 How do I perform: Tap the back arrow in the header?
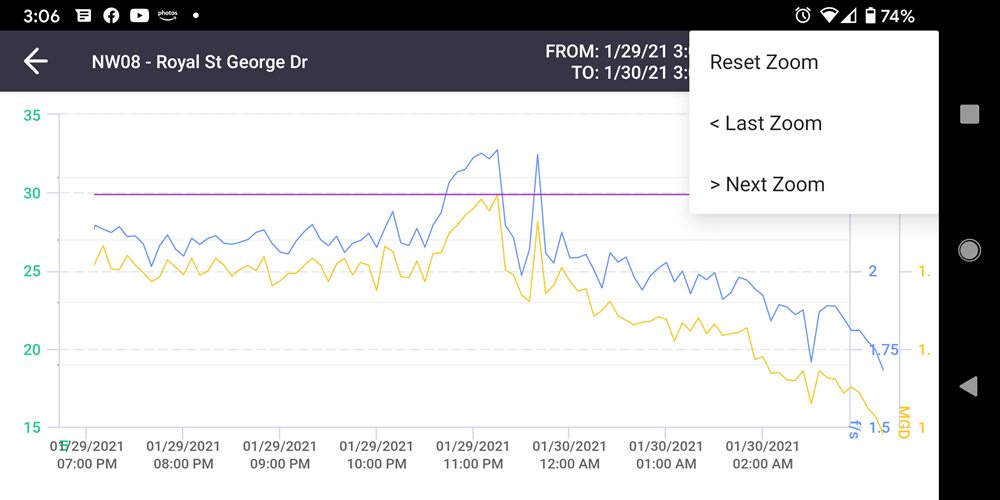tap(36, 62)
